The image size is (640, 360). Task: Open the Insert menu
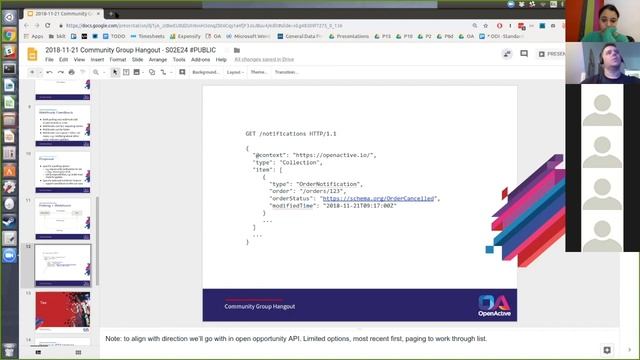point(97,60)
